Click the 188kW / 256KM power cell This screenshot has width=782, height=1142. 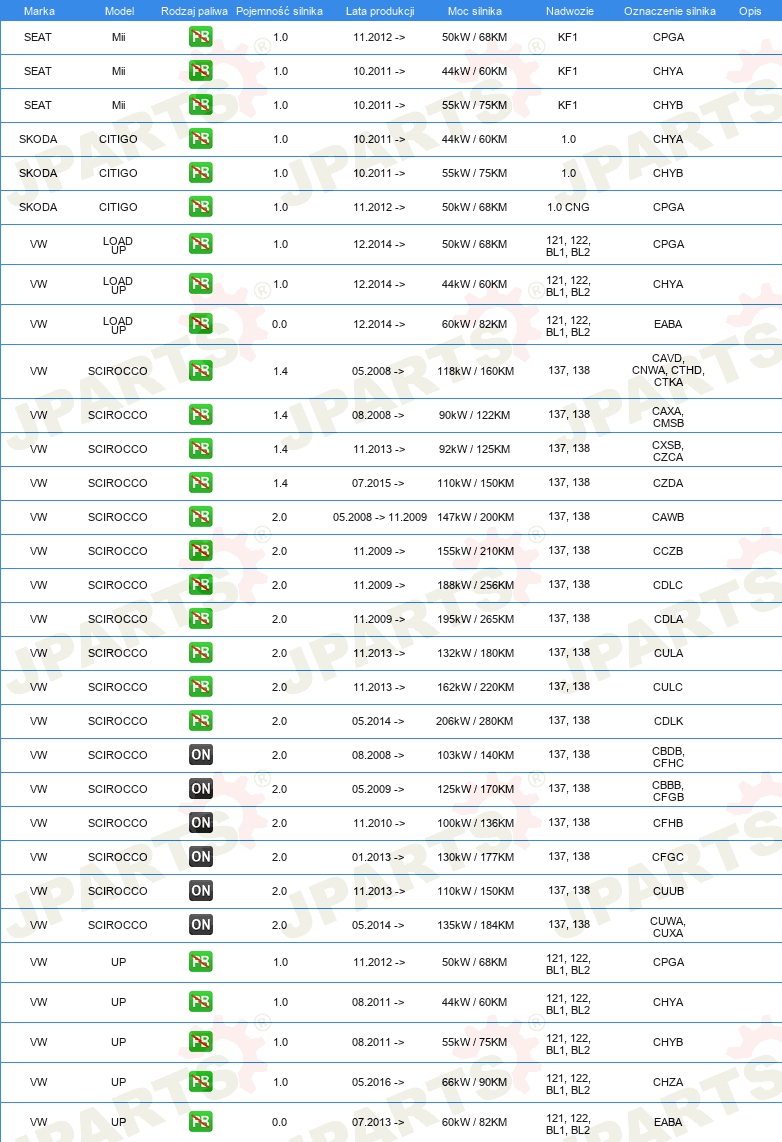475,585
